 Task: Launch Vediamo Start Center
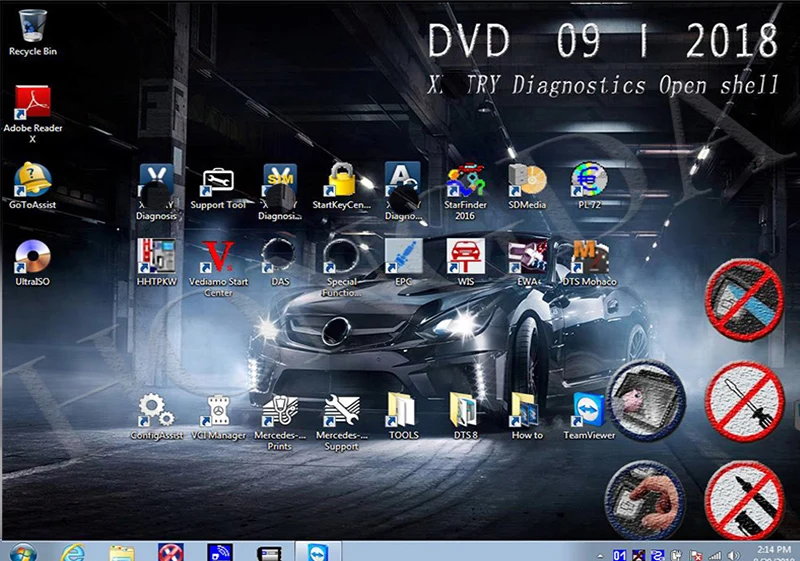click(218, 269)
